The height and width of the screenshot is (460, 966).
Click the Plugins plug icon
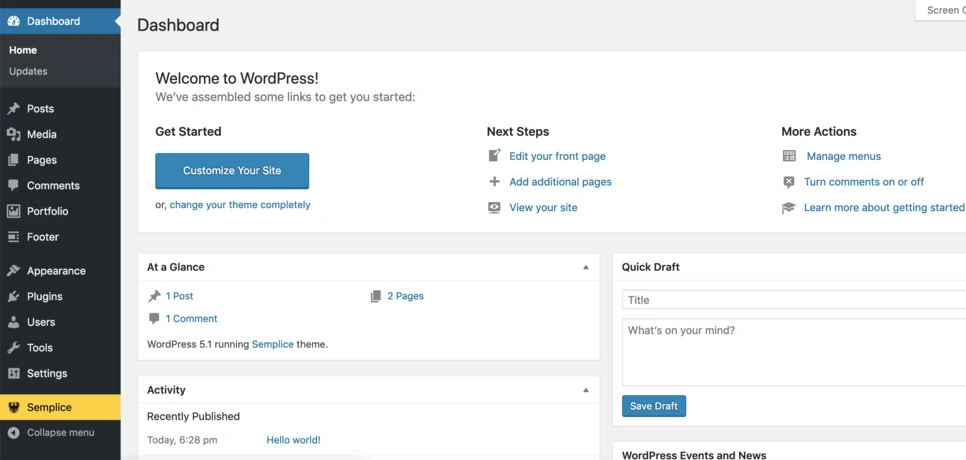13,297
